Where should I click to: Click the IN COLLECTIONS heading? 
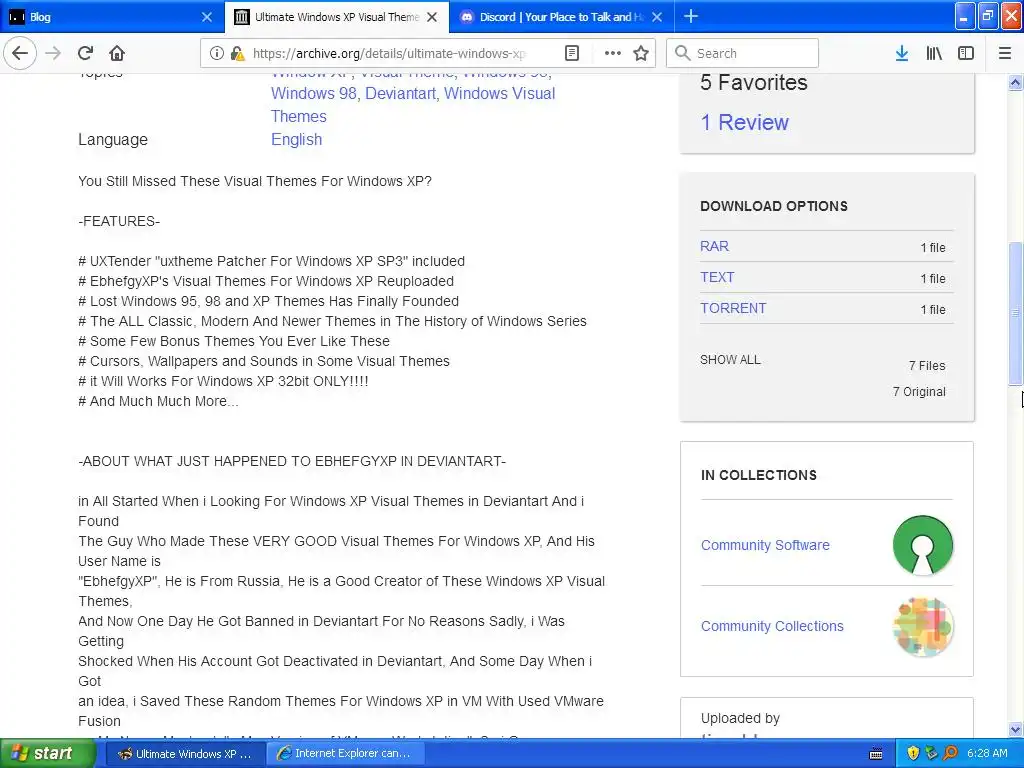(x=758, y=475)
